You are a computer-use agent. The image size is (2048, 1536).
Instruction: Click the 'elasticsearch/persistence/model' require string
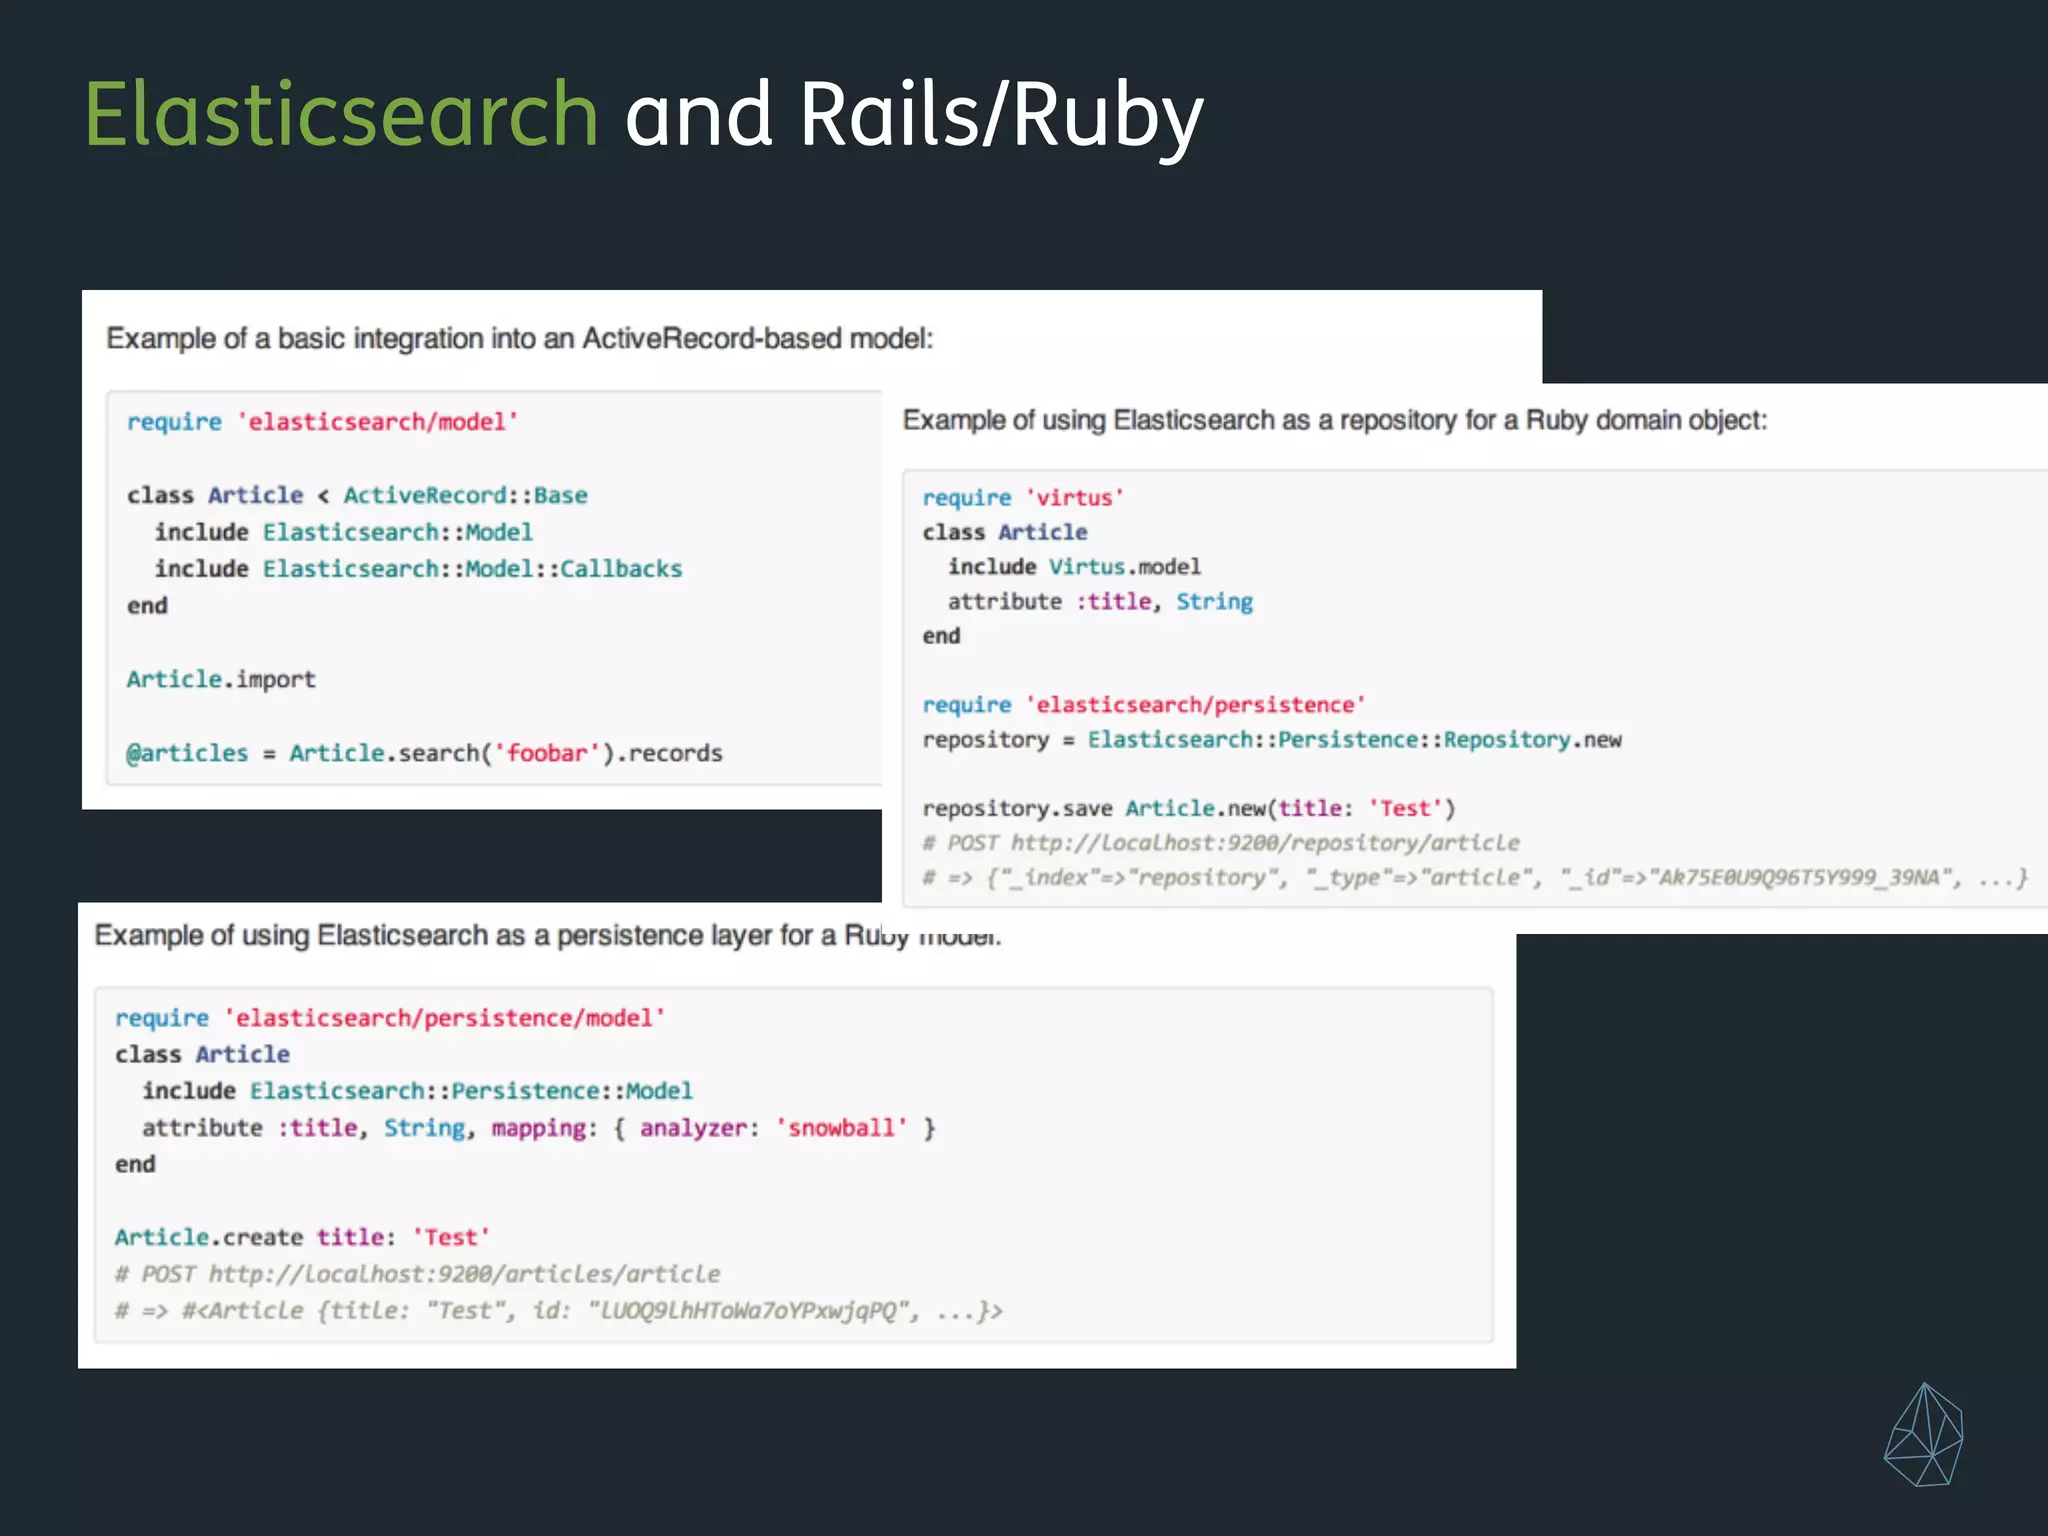[x=444, y=1018]
